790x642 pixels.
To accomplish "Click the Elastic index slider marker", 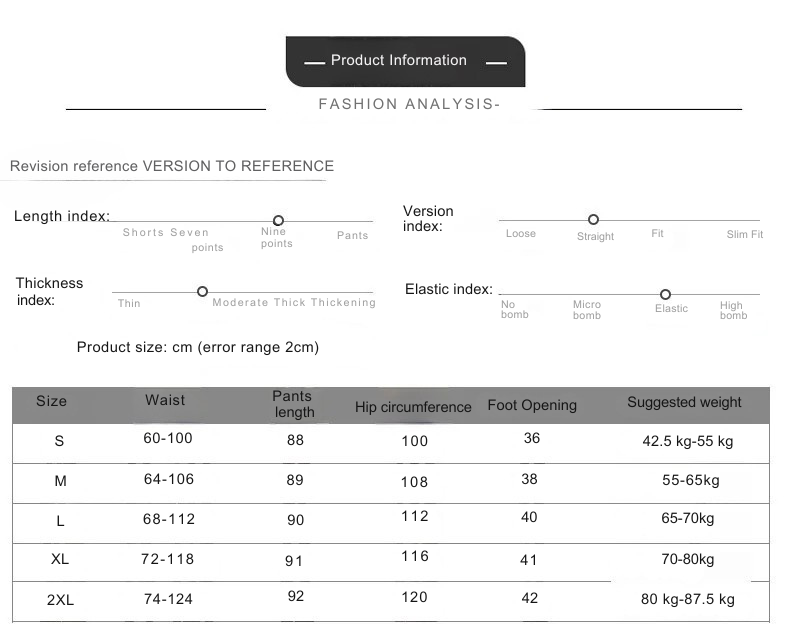I will coord(665,294).
